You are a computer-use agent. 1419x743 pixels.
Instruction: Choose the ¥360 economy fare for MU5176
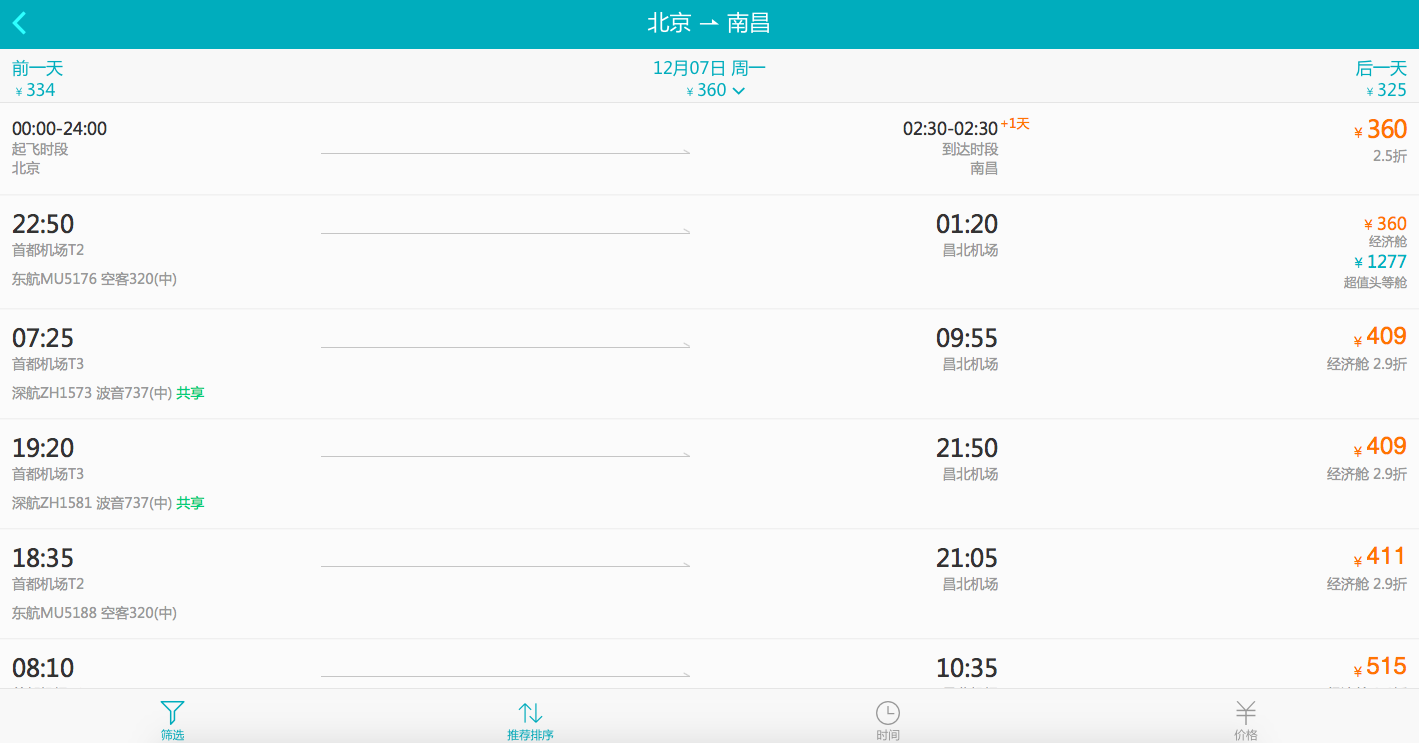pyautogui.click(x=1384, y=224)
